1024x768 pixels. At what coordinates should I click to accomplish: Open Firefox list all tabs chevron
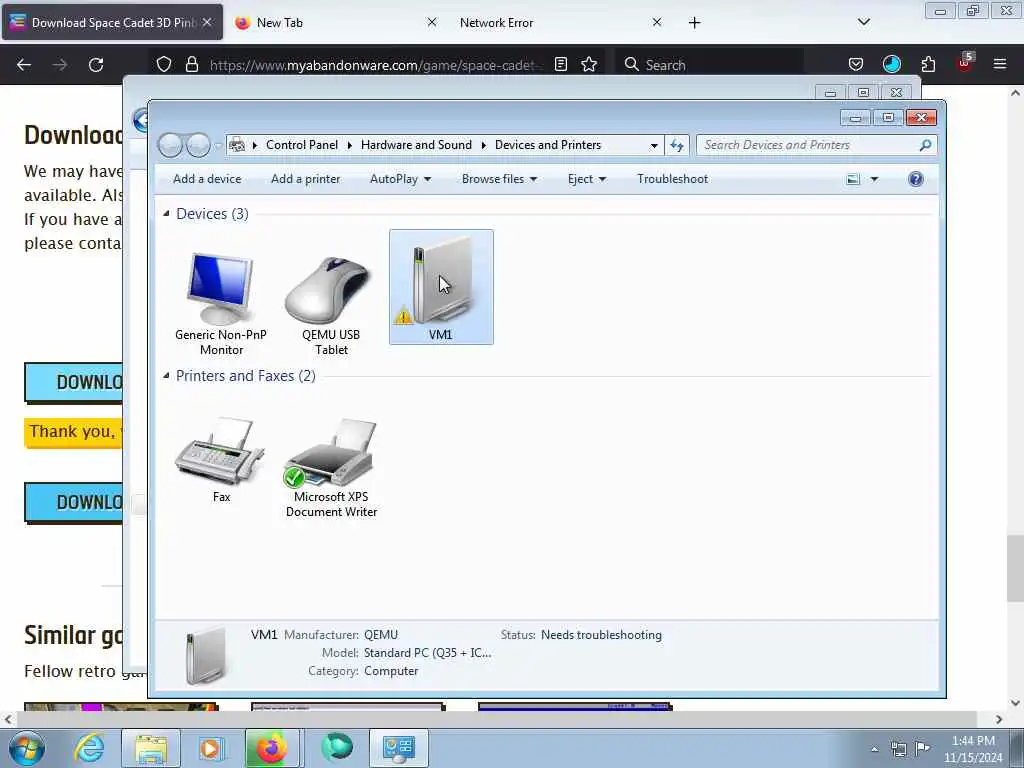863,22
